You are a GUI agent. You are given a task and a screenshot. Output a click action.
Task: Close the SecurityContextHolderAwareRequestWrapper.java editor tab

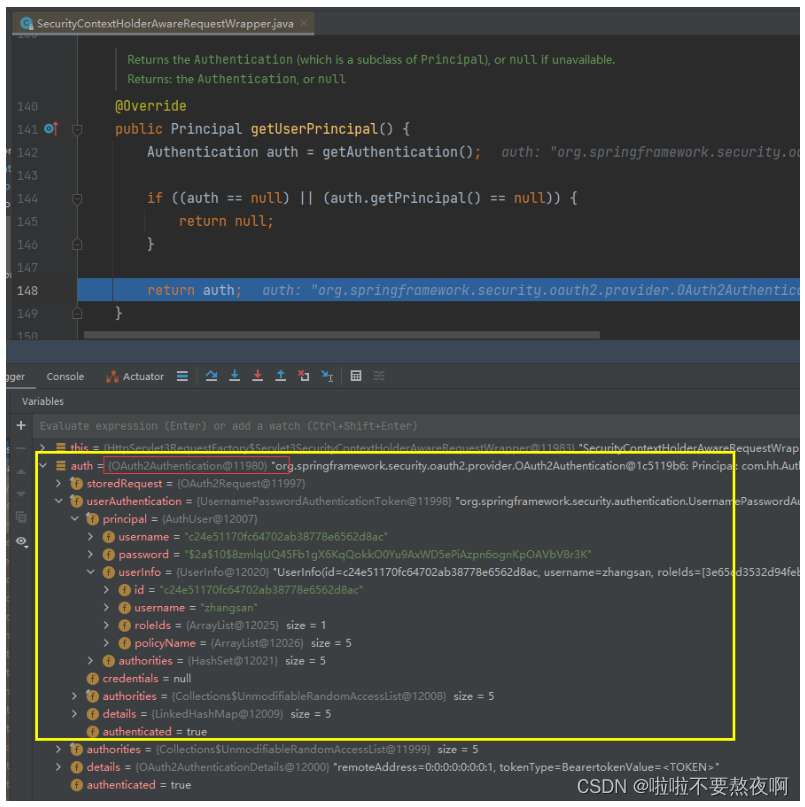coord(303,23)
